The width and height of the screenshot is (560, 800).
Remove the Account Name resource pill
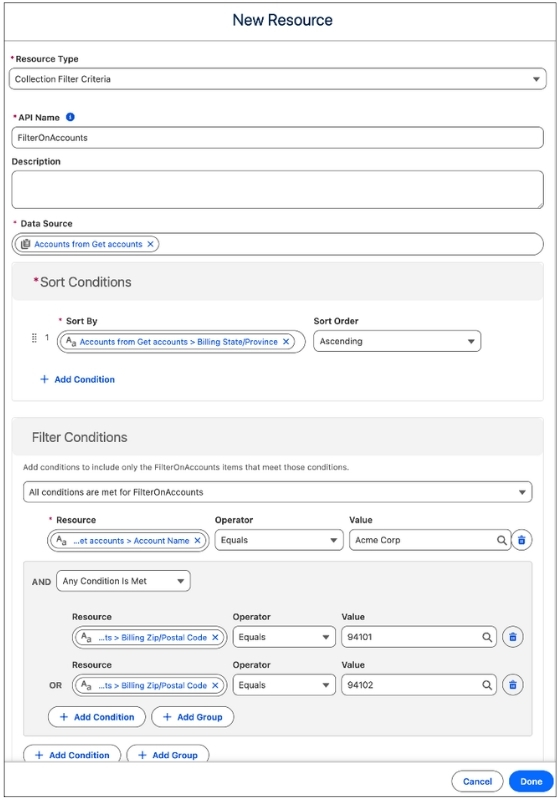[x=197, y=540]
